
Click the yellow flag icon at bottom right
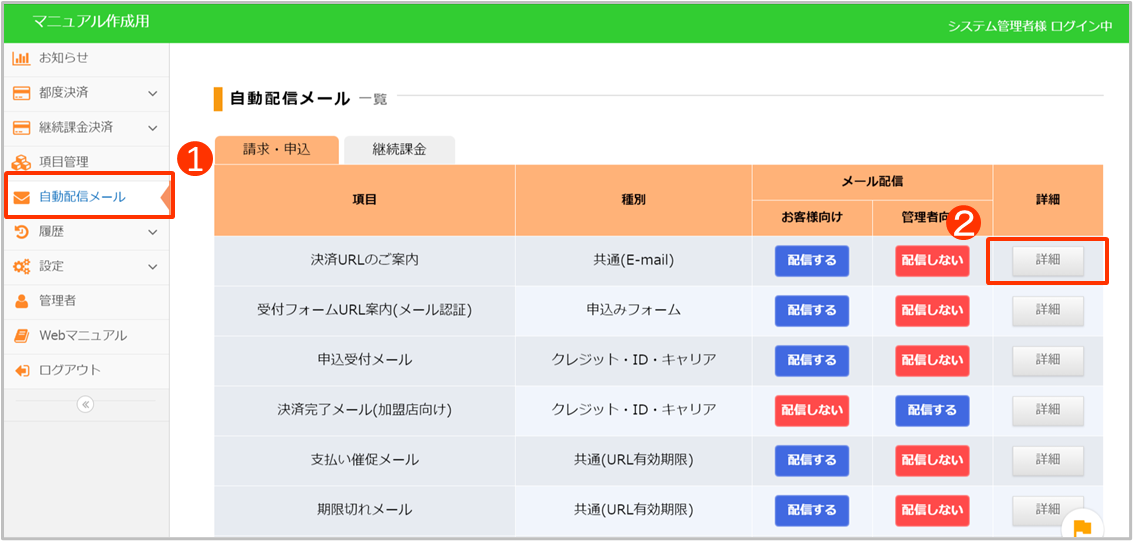coord(1082,529)
